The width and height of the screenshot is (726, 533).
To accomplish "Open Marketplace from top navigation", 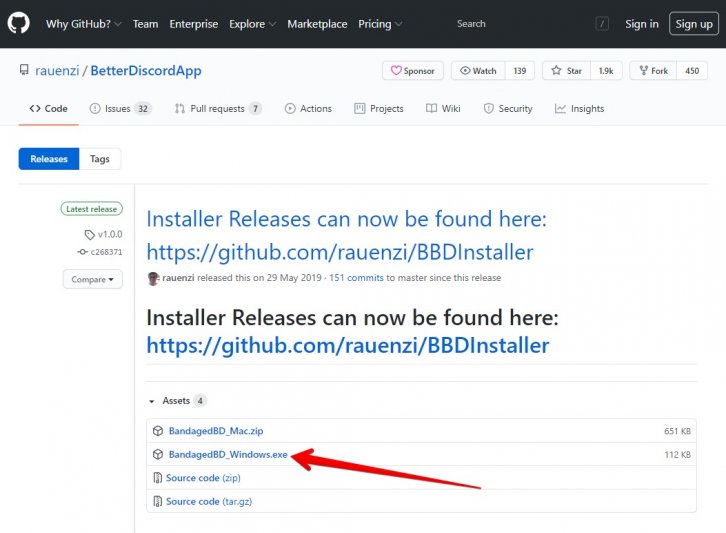I will tap(317, 24).
